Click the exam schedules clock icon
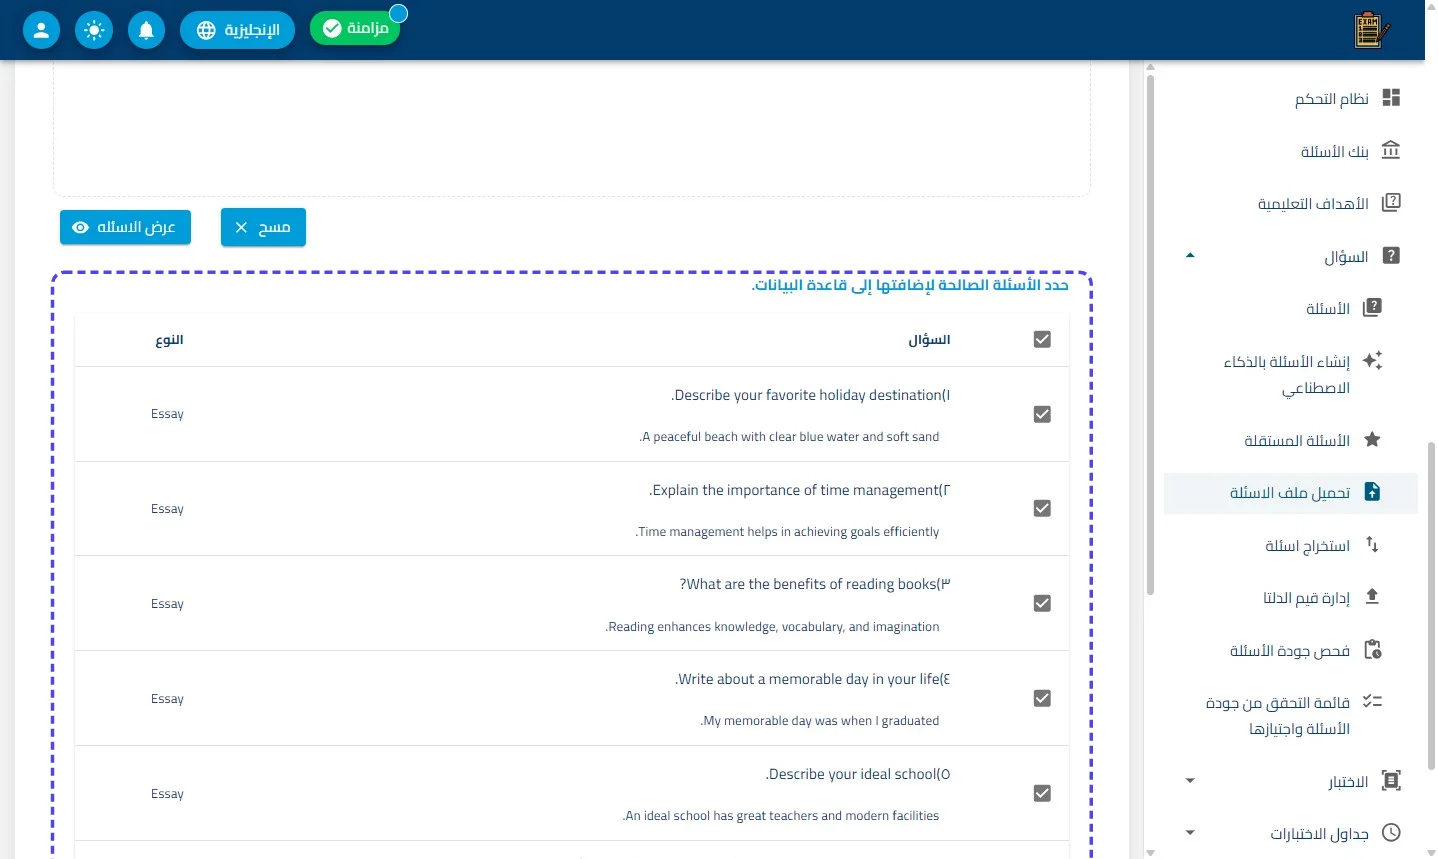The height and width of the screenshot is (859, 1438). point(1391,833)
